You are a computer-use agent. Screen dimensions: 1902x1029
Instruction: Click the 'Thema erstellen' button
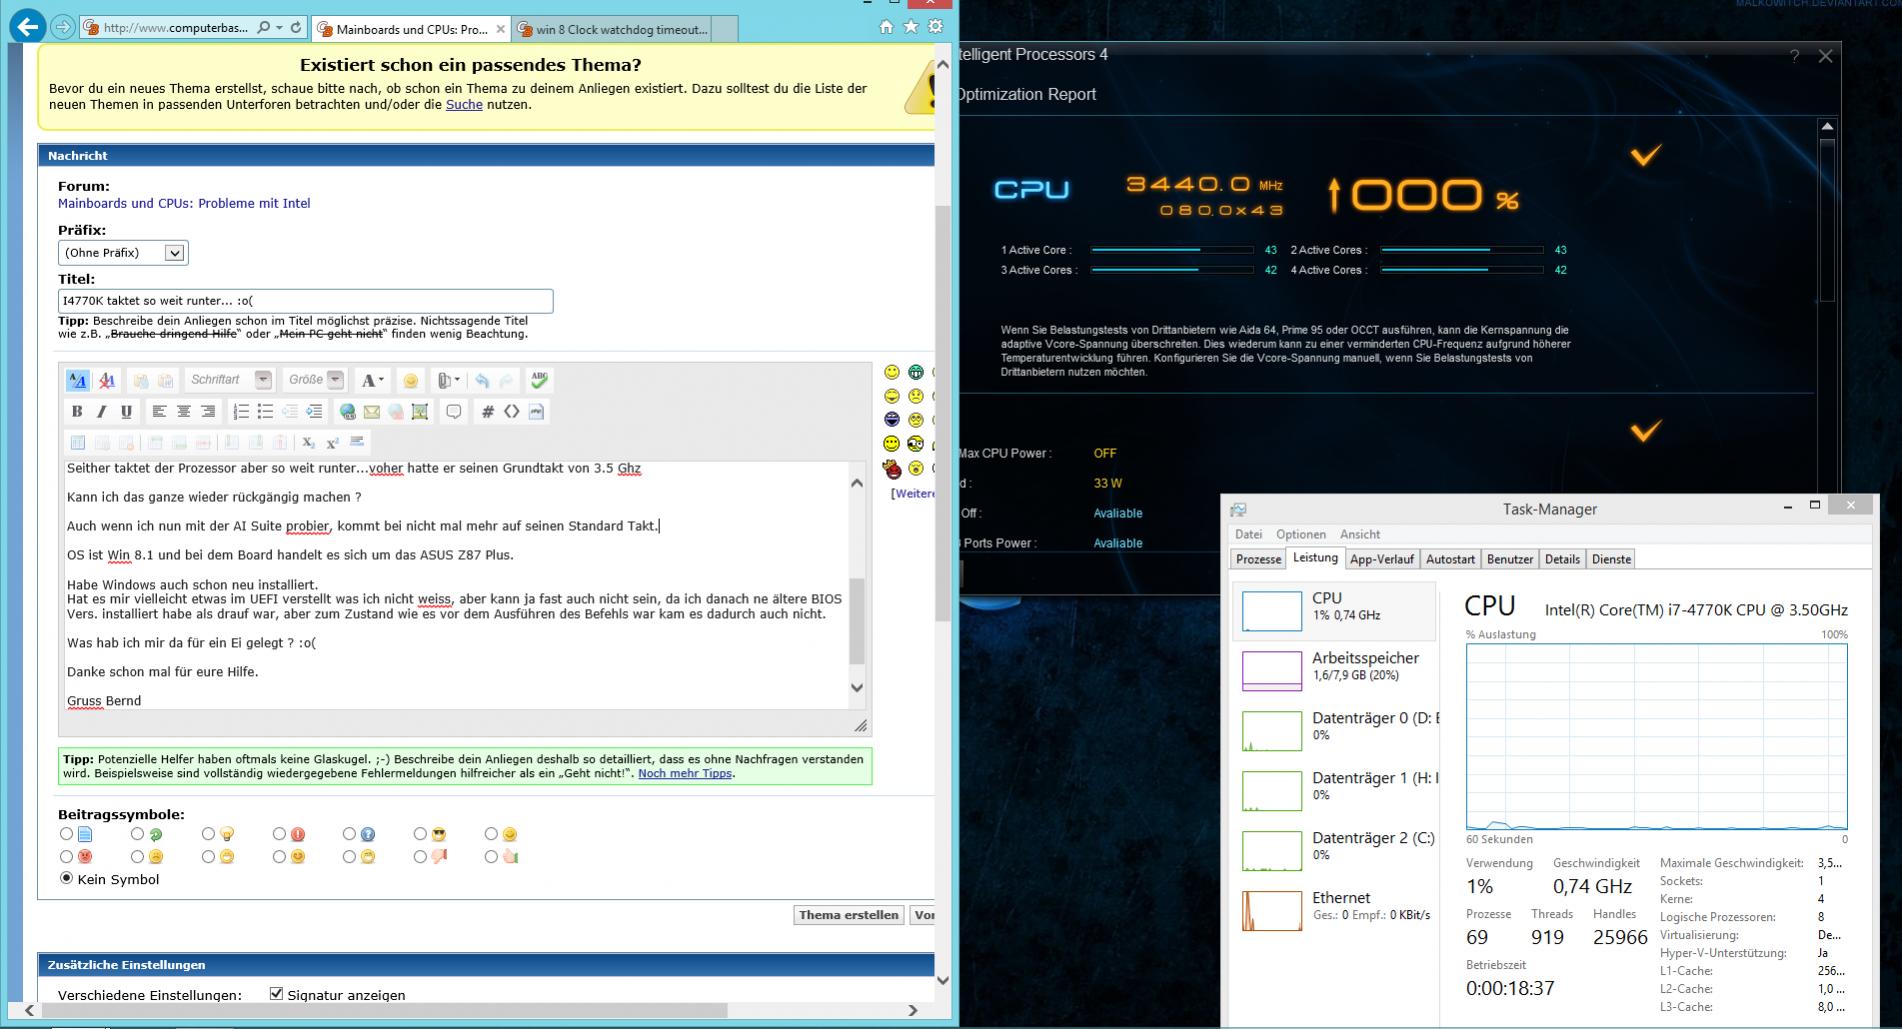click(x=849, y=915)
